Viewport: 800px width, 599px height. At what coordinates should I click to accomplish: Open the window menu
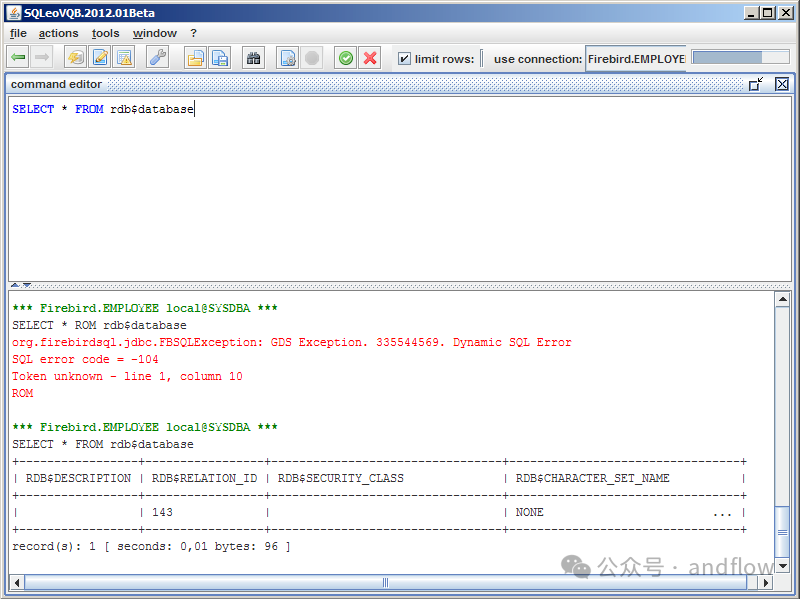pyautogui.click(x=154, y=33)
